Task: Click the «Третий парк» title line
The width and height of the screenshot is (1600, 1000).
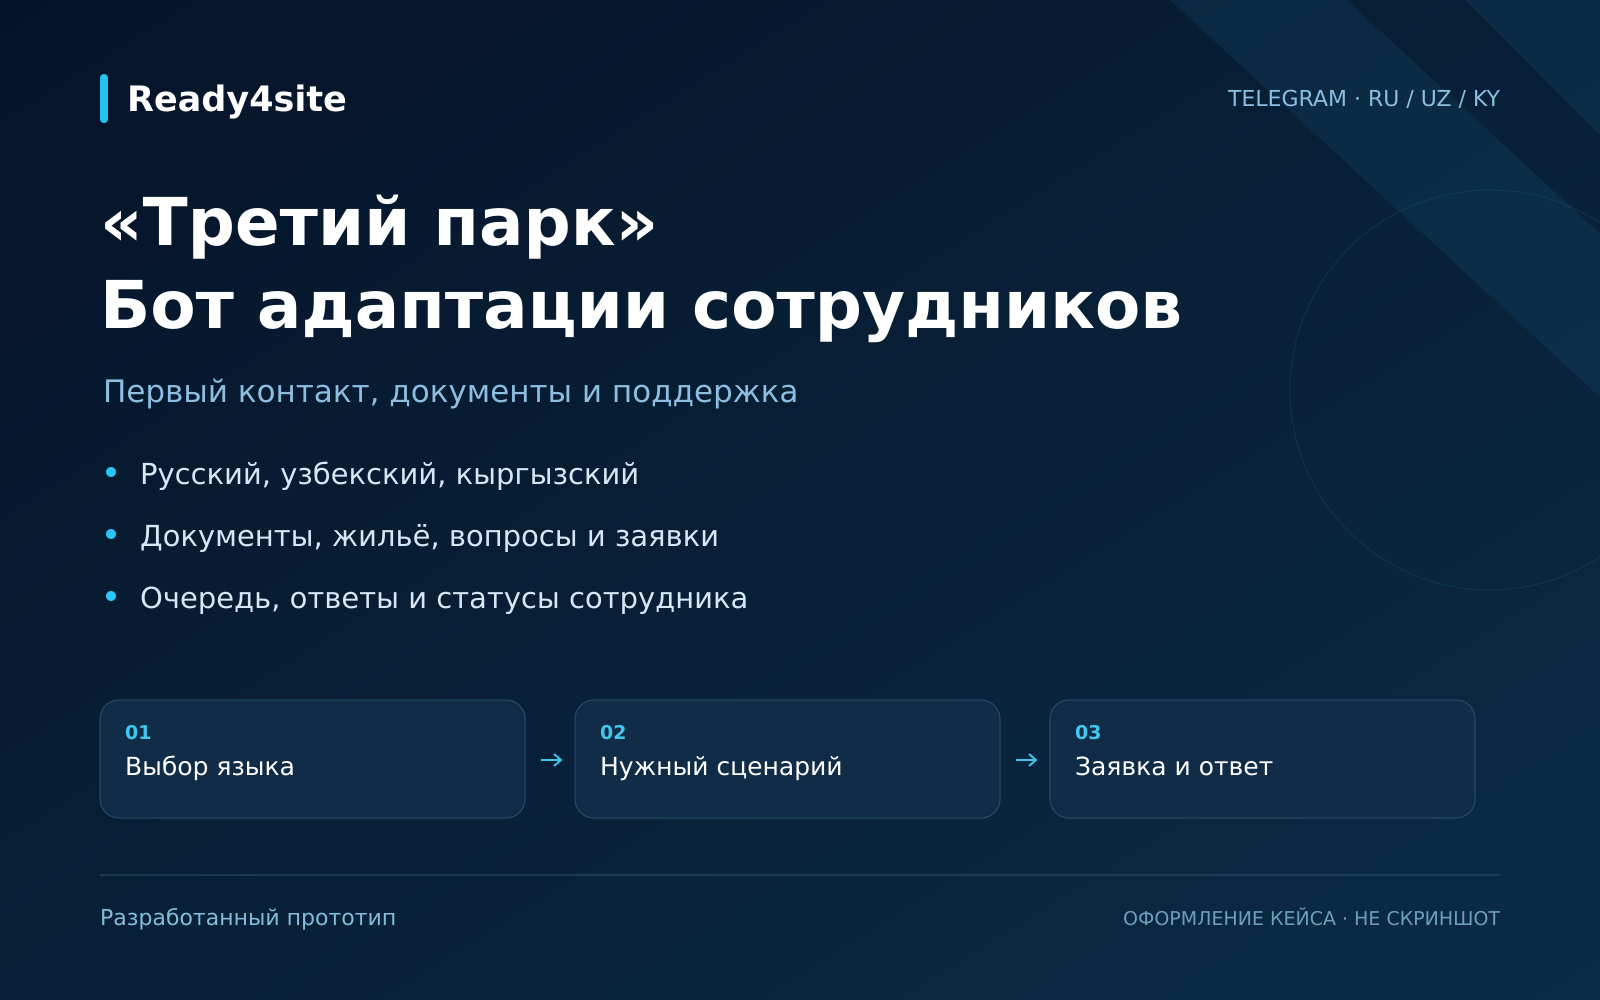Action: click(x=379, y=222)
